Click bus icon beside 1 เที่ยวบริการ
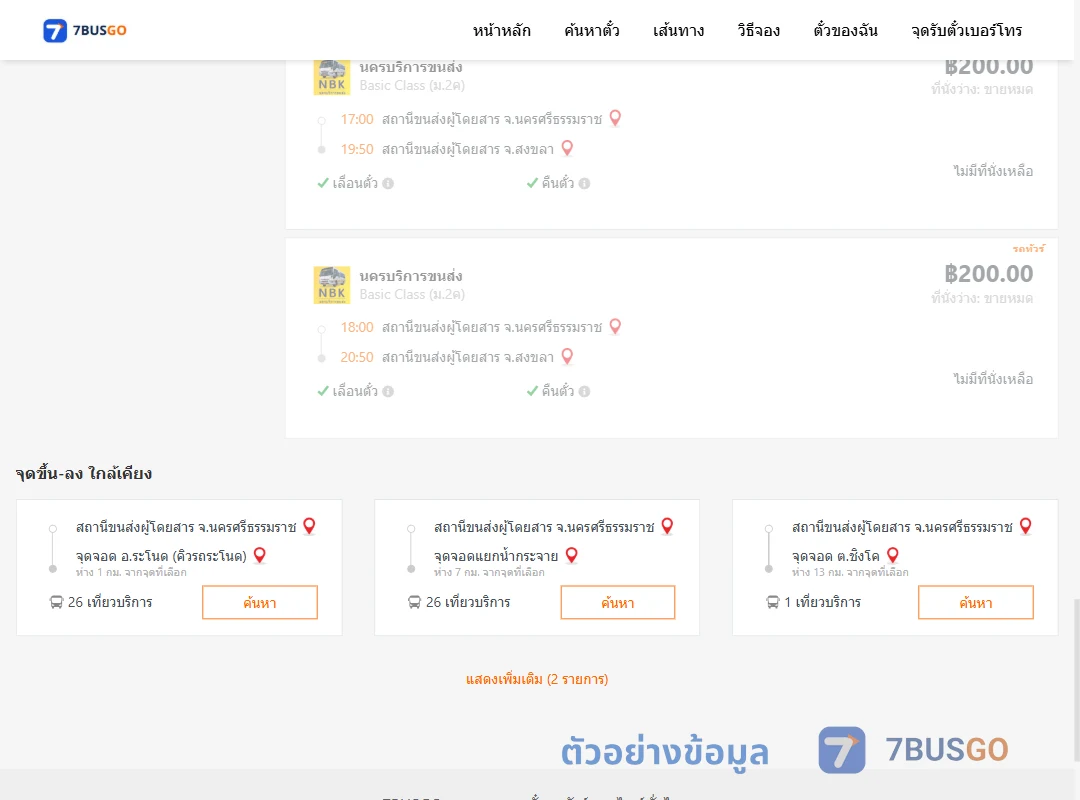The width and height of the screenshot is (1080, 800). pyautogui.click(x=773, y=602)
